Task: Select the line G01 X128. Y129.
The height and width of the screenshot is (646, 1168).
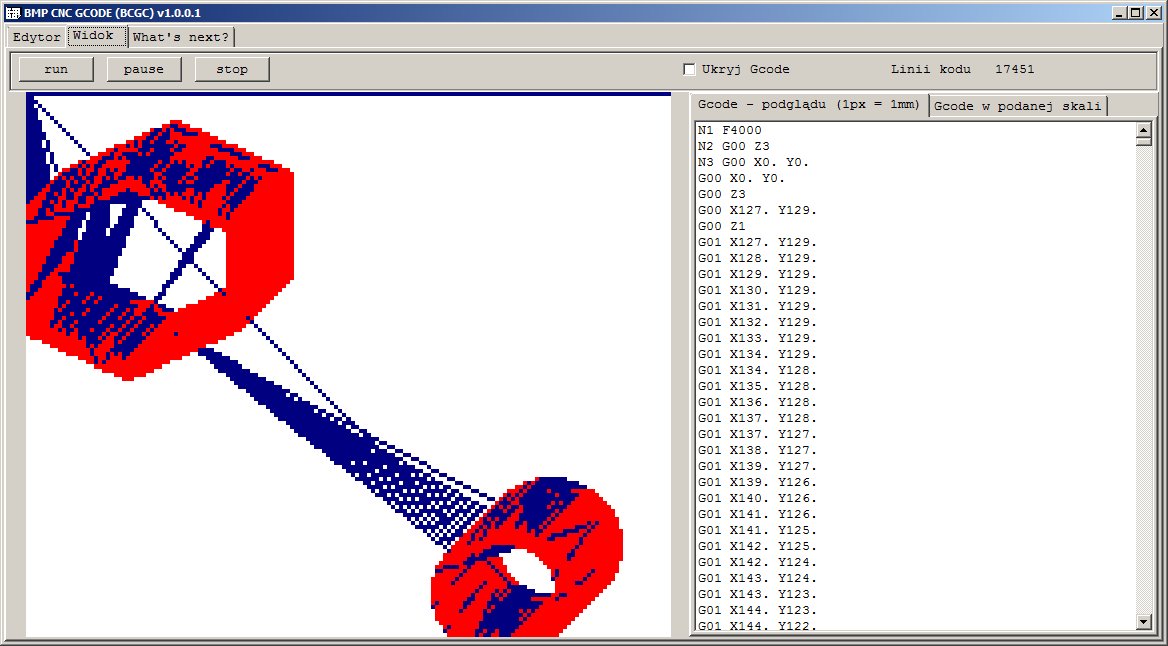Action: (x=758, y=258)
